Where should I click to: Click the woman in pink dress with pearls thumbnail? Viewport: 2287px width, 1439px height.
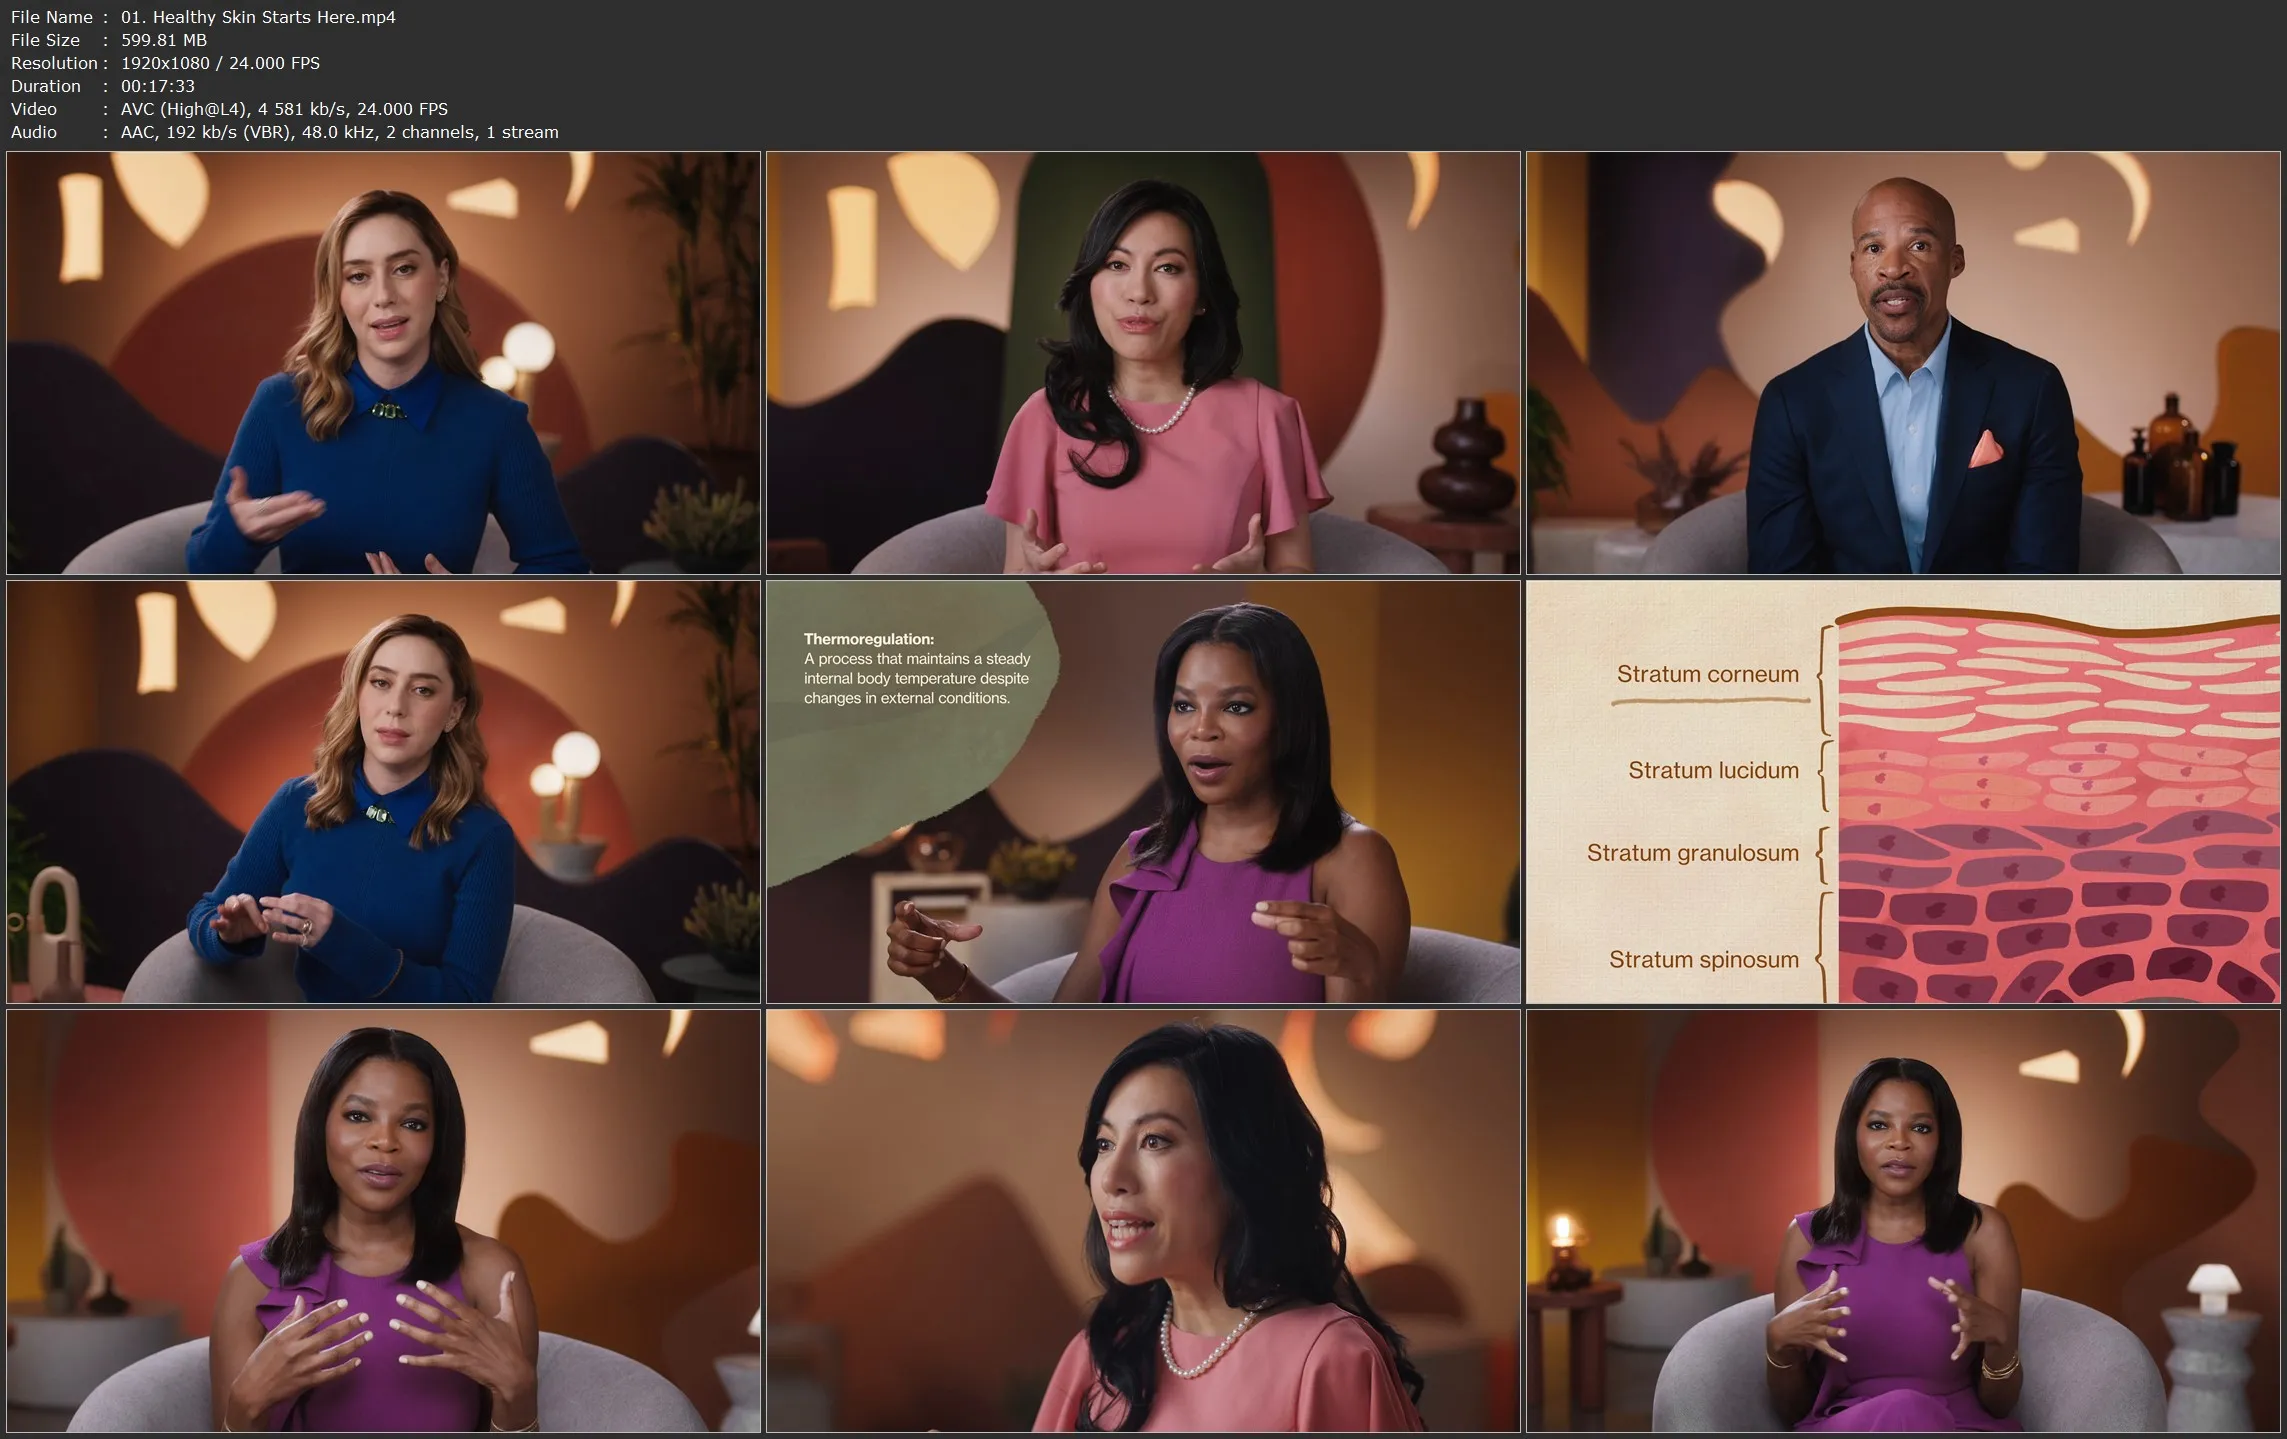pos(1143,362)
